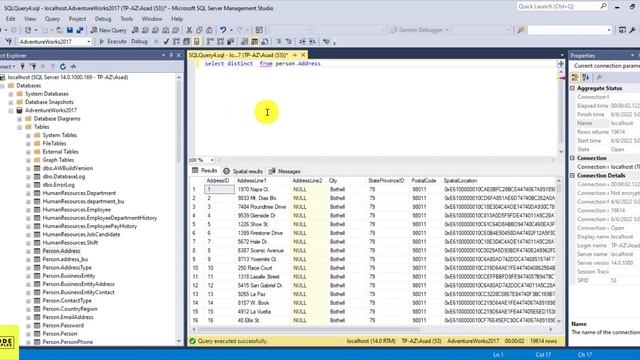
Task: Click the Decrease Indent icon
Action: click(x=302, y=42)
